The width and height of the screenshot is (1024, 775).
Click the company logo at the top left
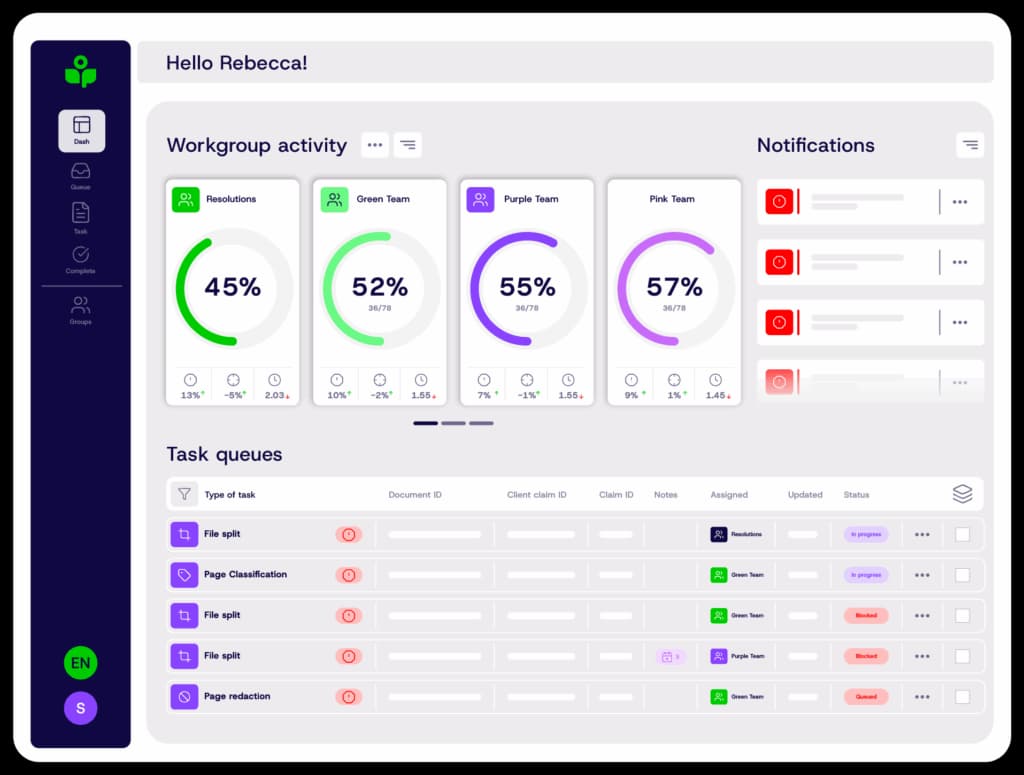coord(80,72)
